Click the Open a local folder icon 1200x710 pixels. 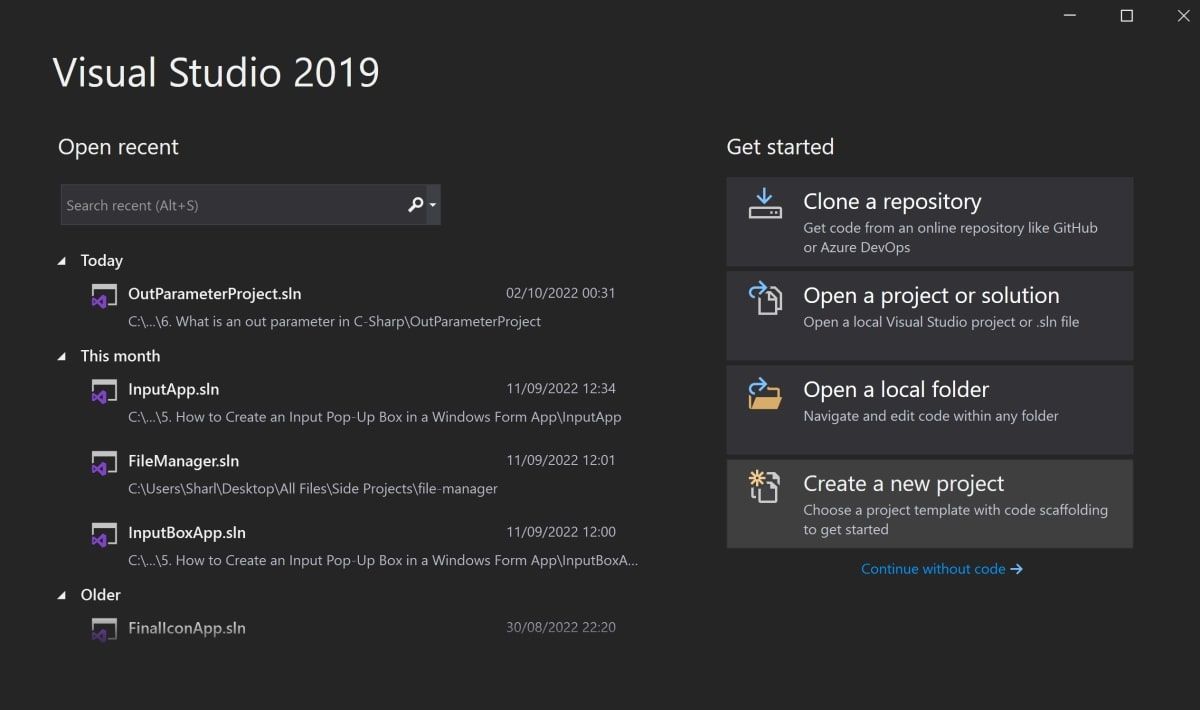tap(765, 392)
